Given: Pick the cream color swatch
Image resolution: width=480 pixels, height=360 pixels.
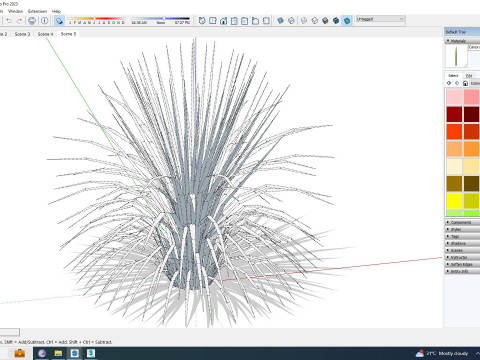Looking at the screenshot, I should 454,166.
